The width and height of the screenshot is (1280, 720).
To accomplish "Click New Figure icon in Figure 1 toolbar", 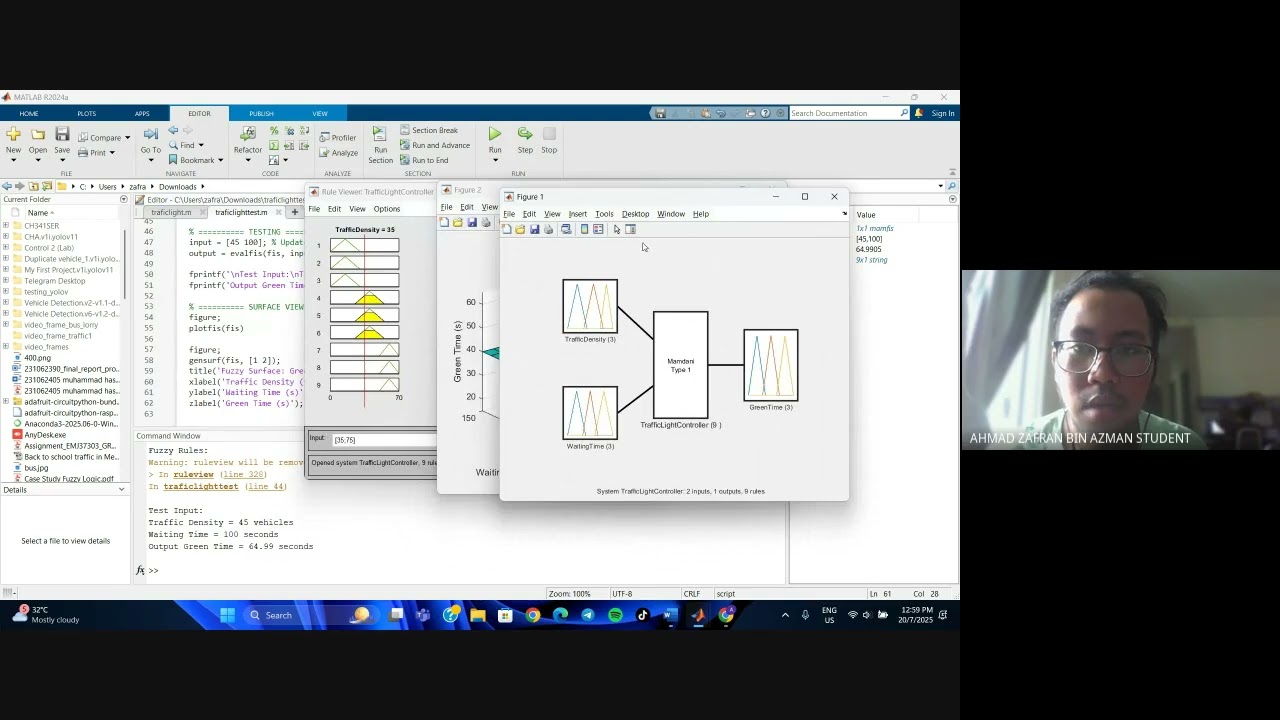I will 507,230.
